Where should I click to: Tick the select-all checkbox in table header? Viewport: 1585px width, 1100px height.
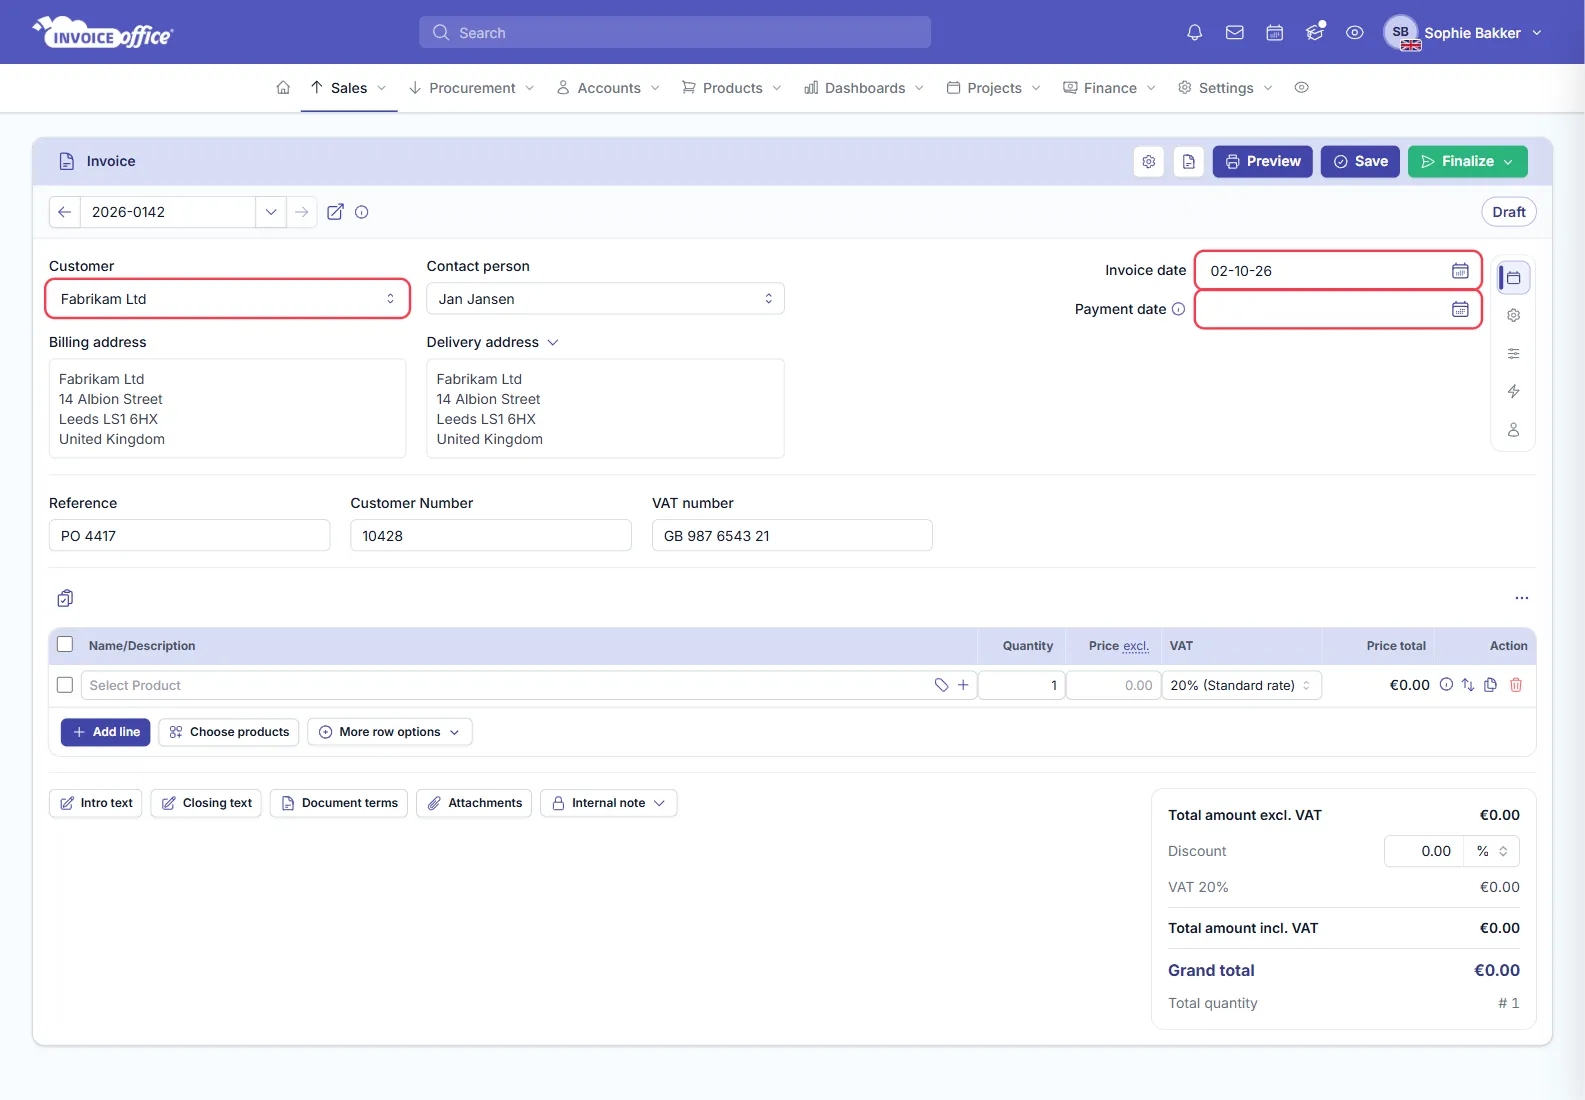click(x=65, y=645)
